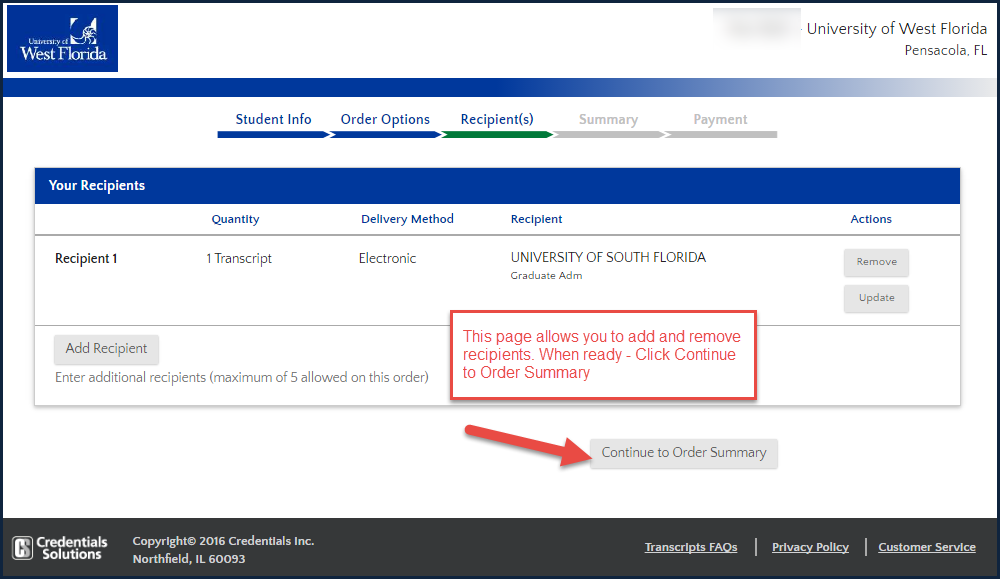
Task: Update Recipient 1 details
Action: (876, 298)
